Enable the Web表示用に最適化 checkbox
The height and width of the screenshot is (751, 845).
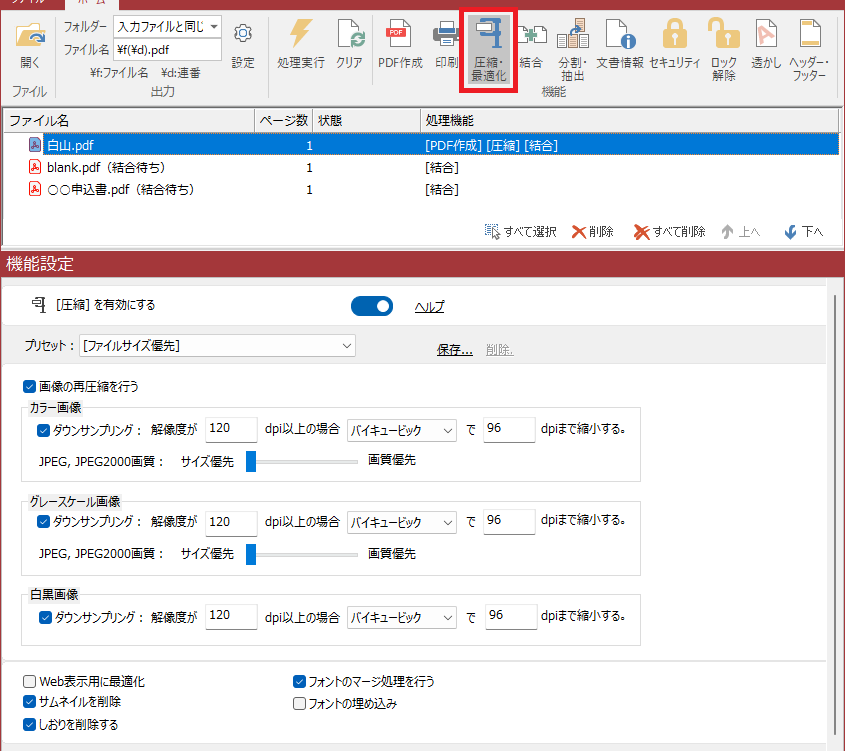(x=29, y=681)
